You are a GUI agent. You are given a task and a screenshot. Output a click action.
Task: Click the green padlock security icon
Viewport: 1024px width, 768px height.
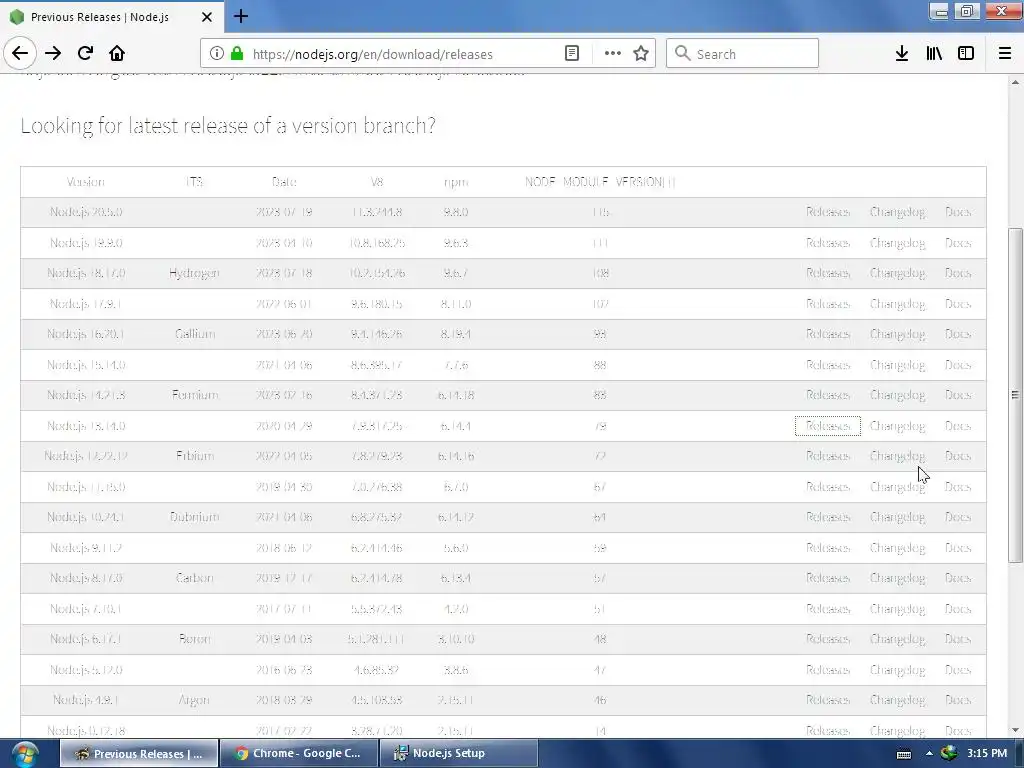pos(237,54)
